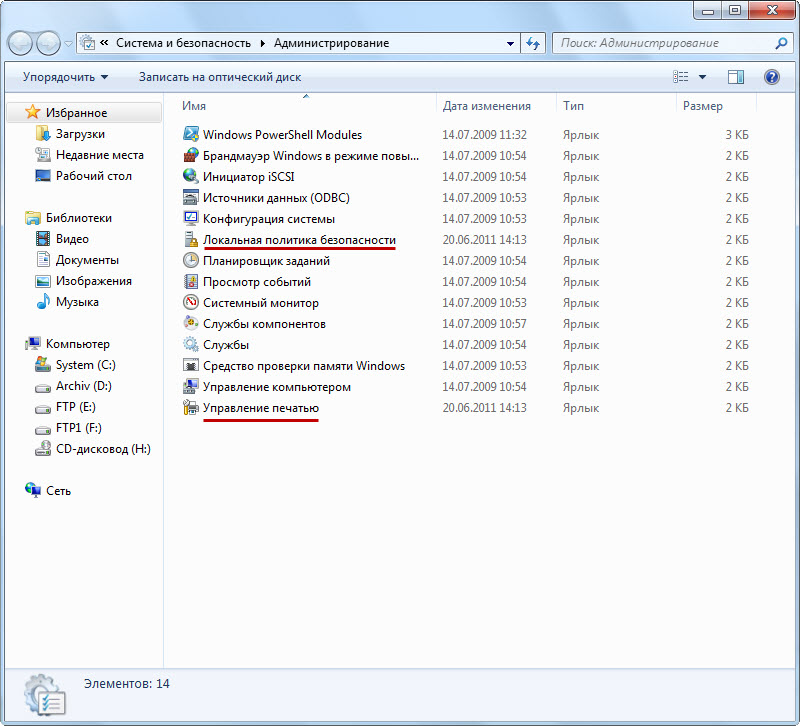Image resolution: width=800 pixels, height=726 pixels.
Task: Open the Изображения library
Action: (x=94, y=281)
